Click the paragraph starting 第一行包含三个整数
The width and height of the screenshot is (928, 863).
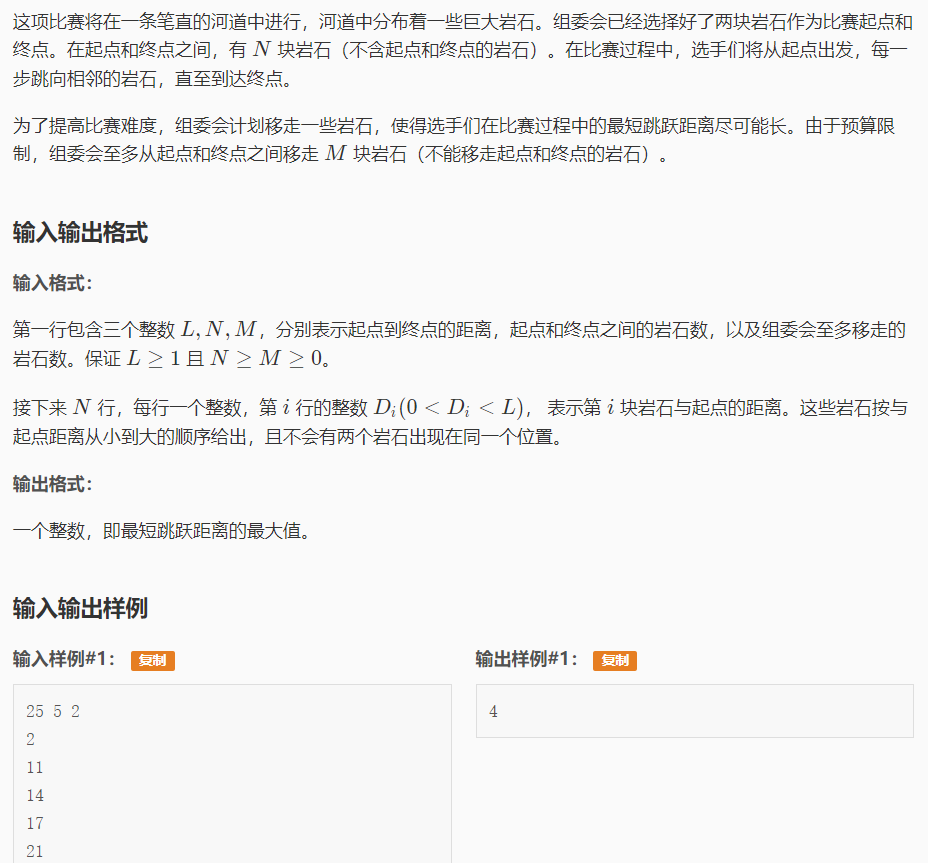[459, 343]
